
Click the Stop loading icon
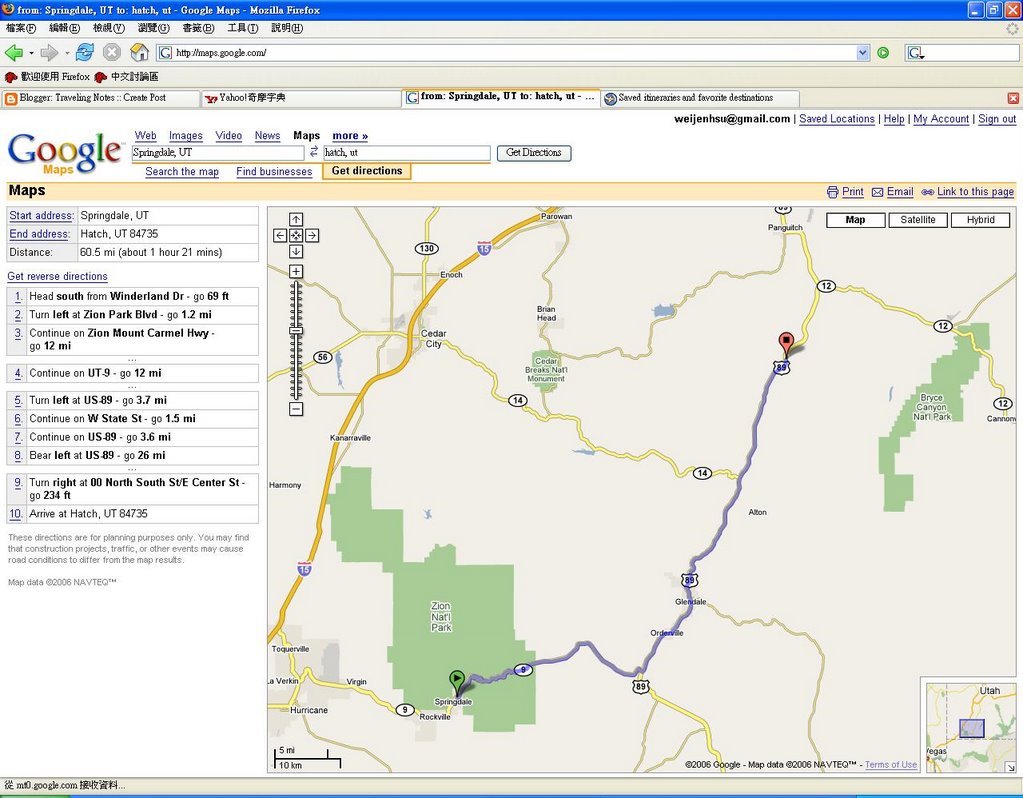pyautogui.click(x=112, y=53)
